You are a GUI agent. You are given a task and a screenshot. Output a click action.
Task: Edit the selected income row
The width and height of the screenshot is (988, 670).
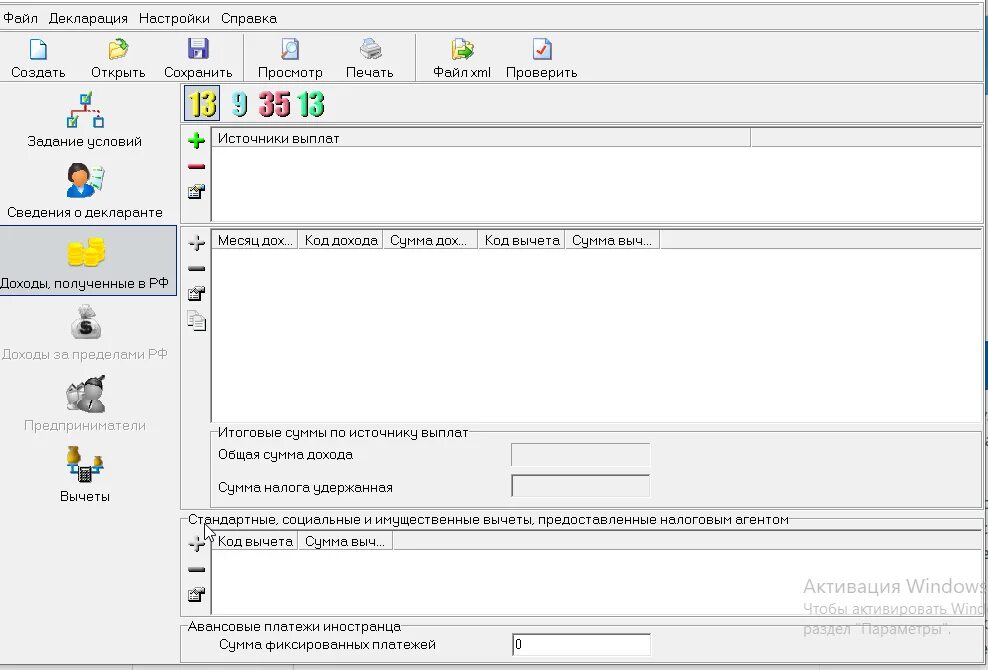[197, 293]
